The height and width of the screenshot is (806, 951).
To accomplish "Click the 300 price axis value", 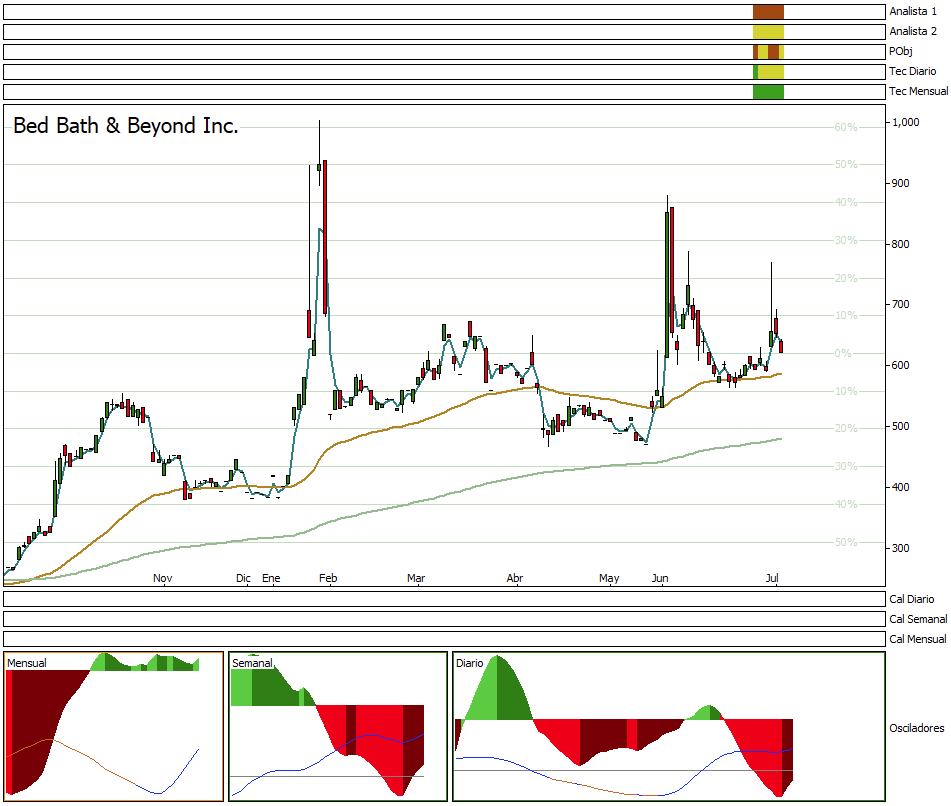I will pyautogui.click(x=900, y=548).
